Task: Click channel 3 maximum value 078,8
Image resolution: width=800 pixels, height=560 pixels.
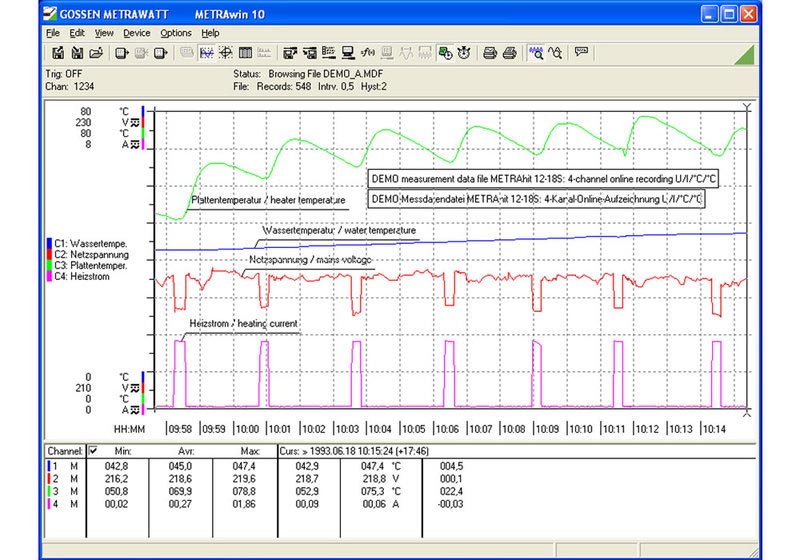Action: tap(244, 492)
